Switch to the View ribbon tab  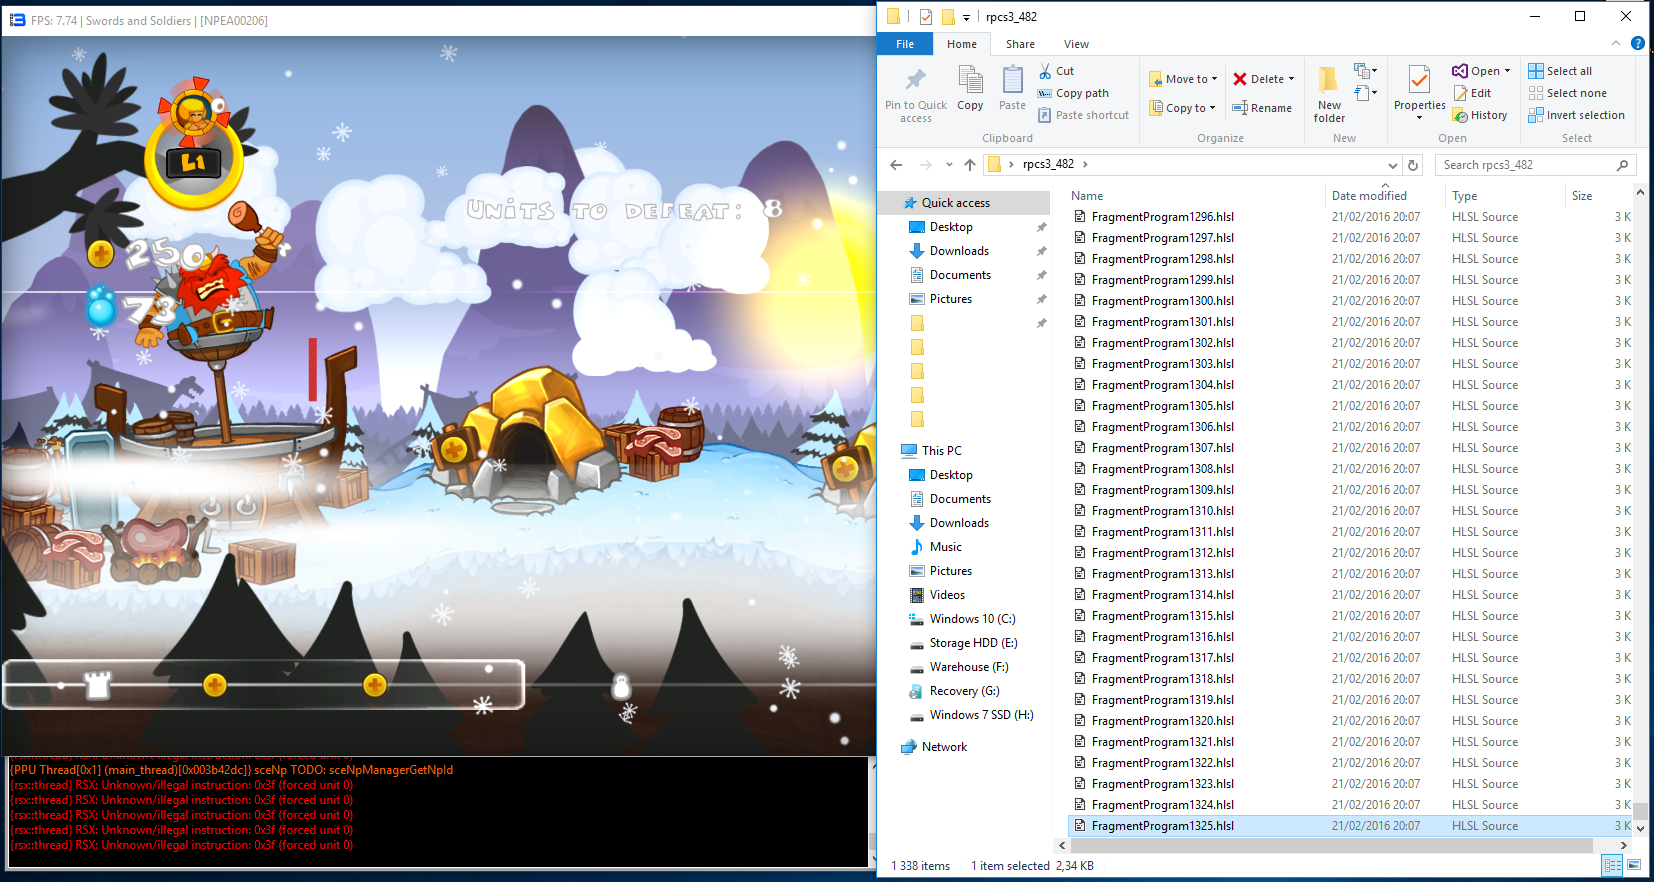1076,44
